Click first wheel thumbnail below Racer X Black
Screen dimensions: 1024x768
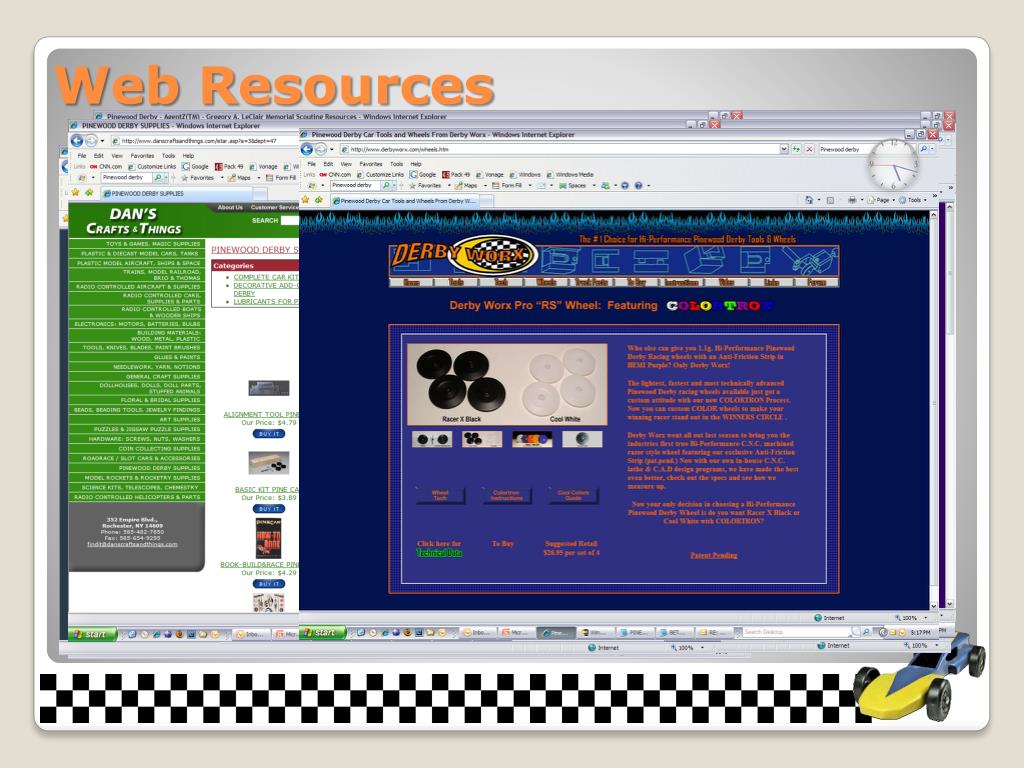click(432, 439)
